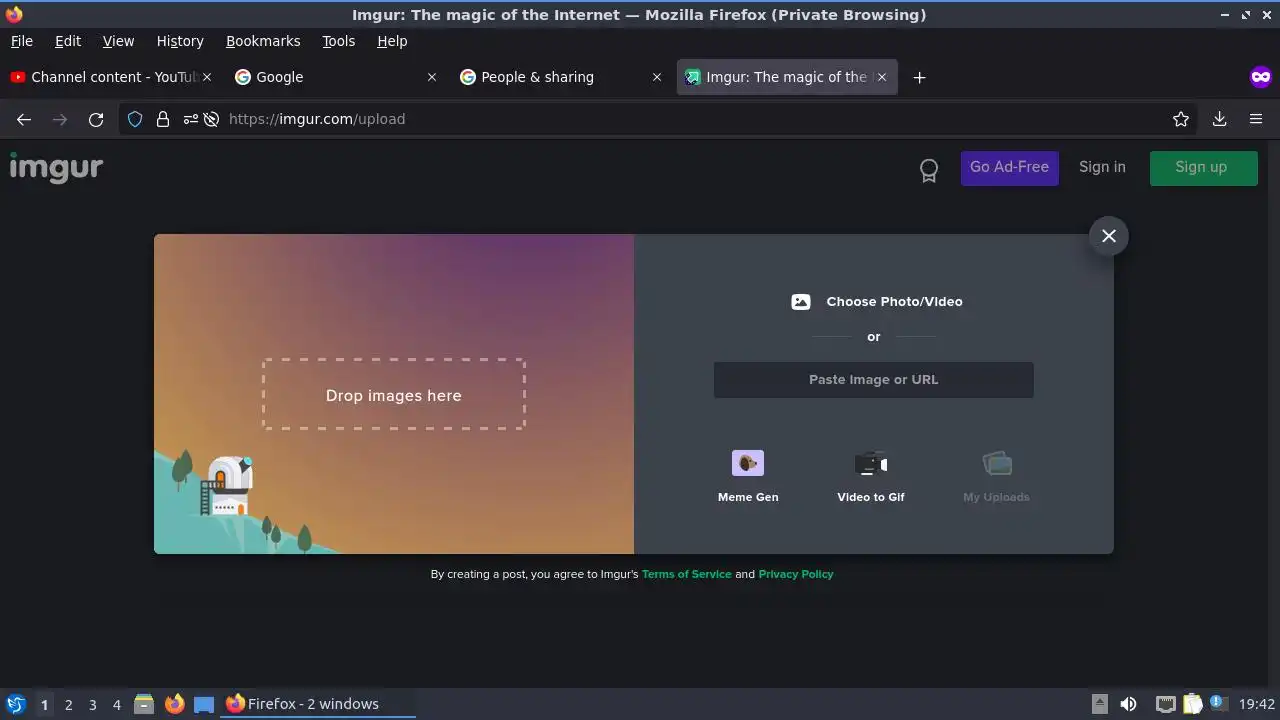Click Choose Photo/Video label
The width and height of the screenshot is (1280, 720).
click(x=894, y=302)
